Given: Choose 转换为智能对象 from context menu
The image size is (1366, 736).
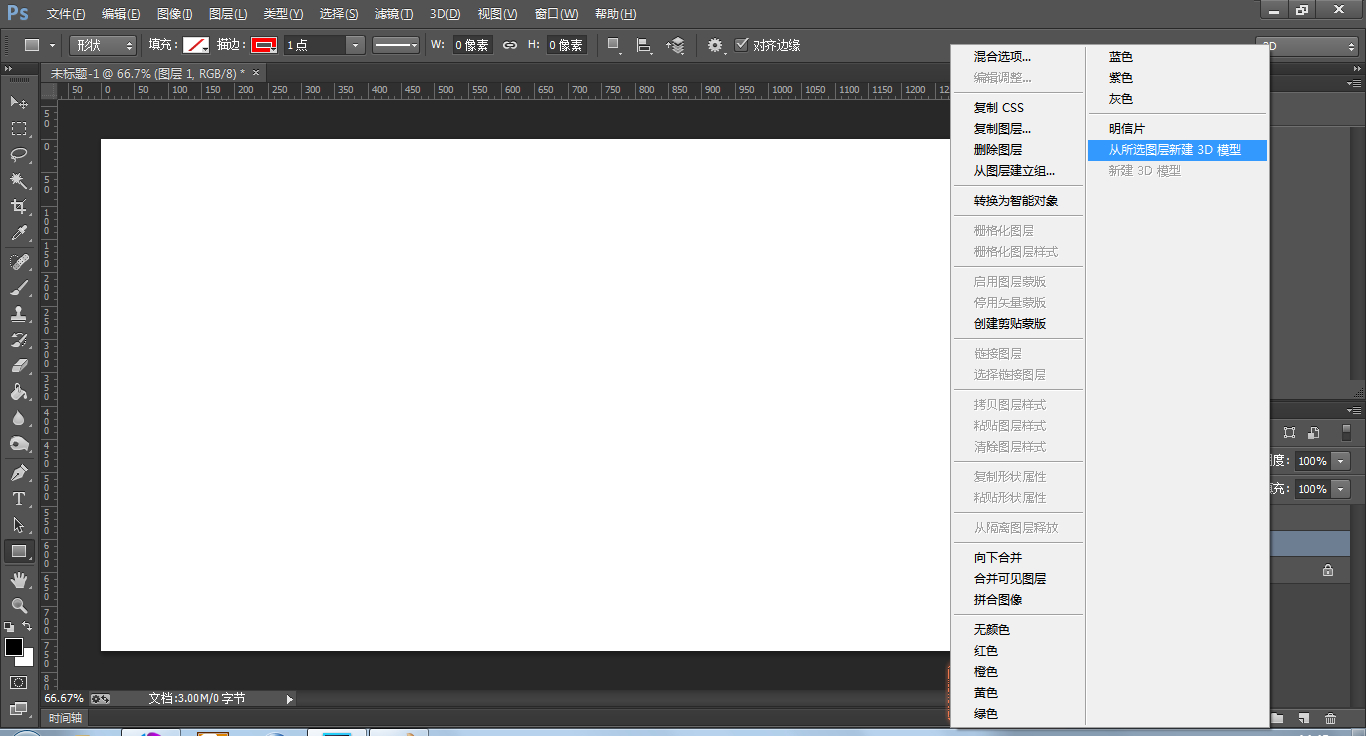Looking at the screenshot, I should click(x=1018, y=201).
